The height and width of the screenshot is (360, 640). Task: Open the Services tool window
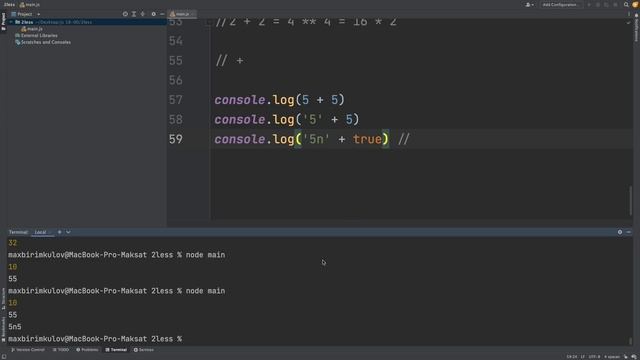pyautogui.click(x=144, y=350)
